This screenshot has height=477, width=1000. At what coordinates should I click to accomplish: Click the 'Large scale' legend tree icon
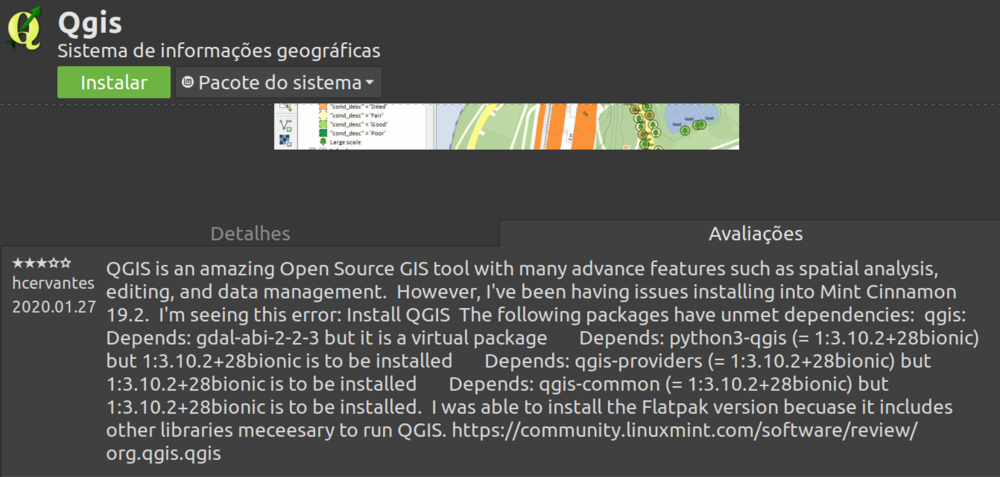(x=323, y=142)
